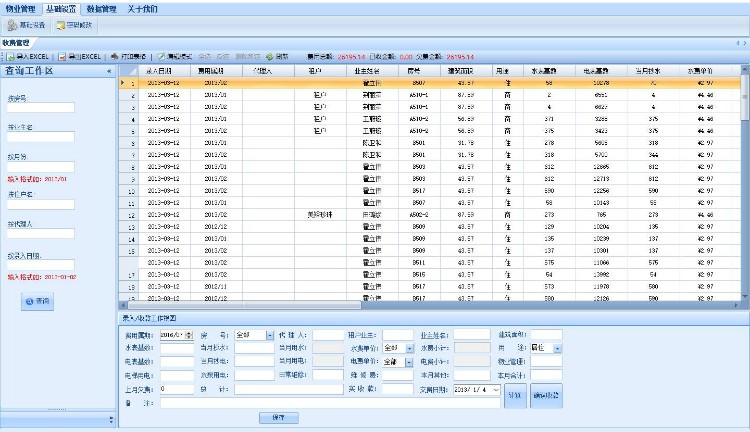Click the edit mode pencil icon
This screenshot has width=750, height=432.
coord(161,56)
